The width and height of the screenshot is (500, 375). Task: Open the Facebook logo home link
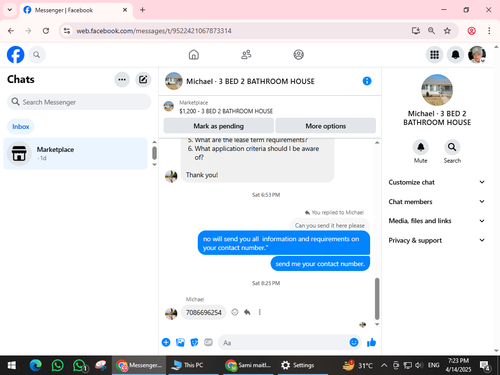coord(15,55)
